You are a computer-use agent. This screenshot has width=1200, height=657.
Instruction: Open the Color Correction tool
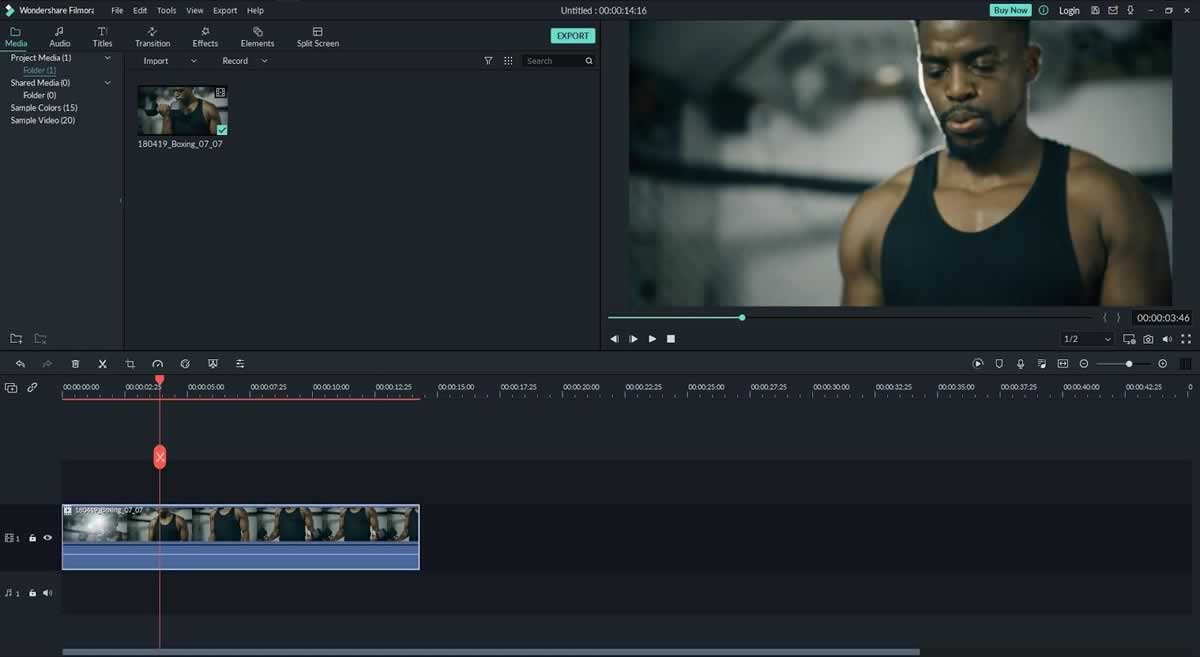(x=185, y=363)
